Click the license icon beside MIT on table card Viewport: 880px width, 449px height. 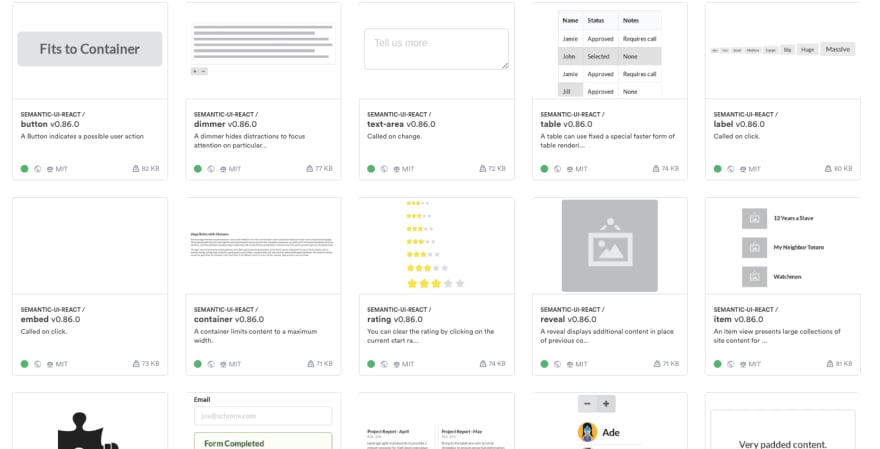[570, 169]
